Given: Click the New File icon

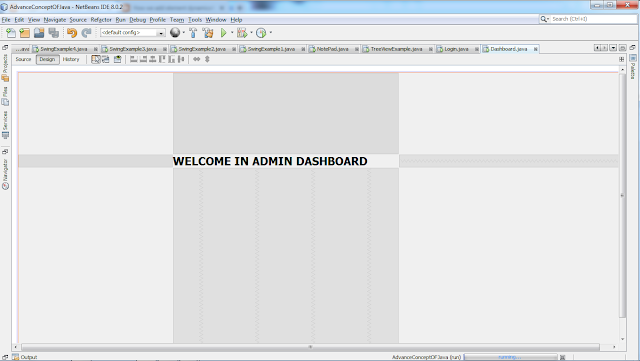Looking at the screenshot, I should pyautogui.click(x=11, y=33).
